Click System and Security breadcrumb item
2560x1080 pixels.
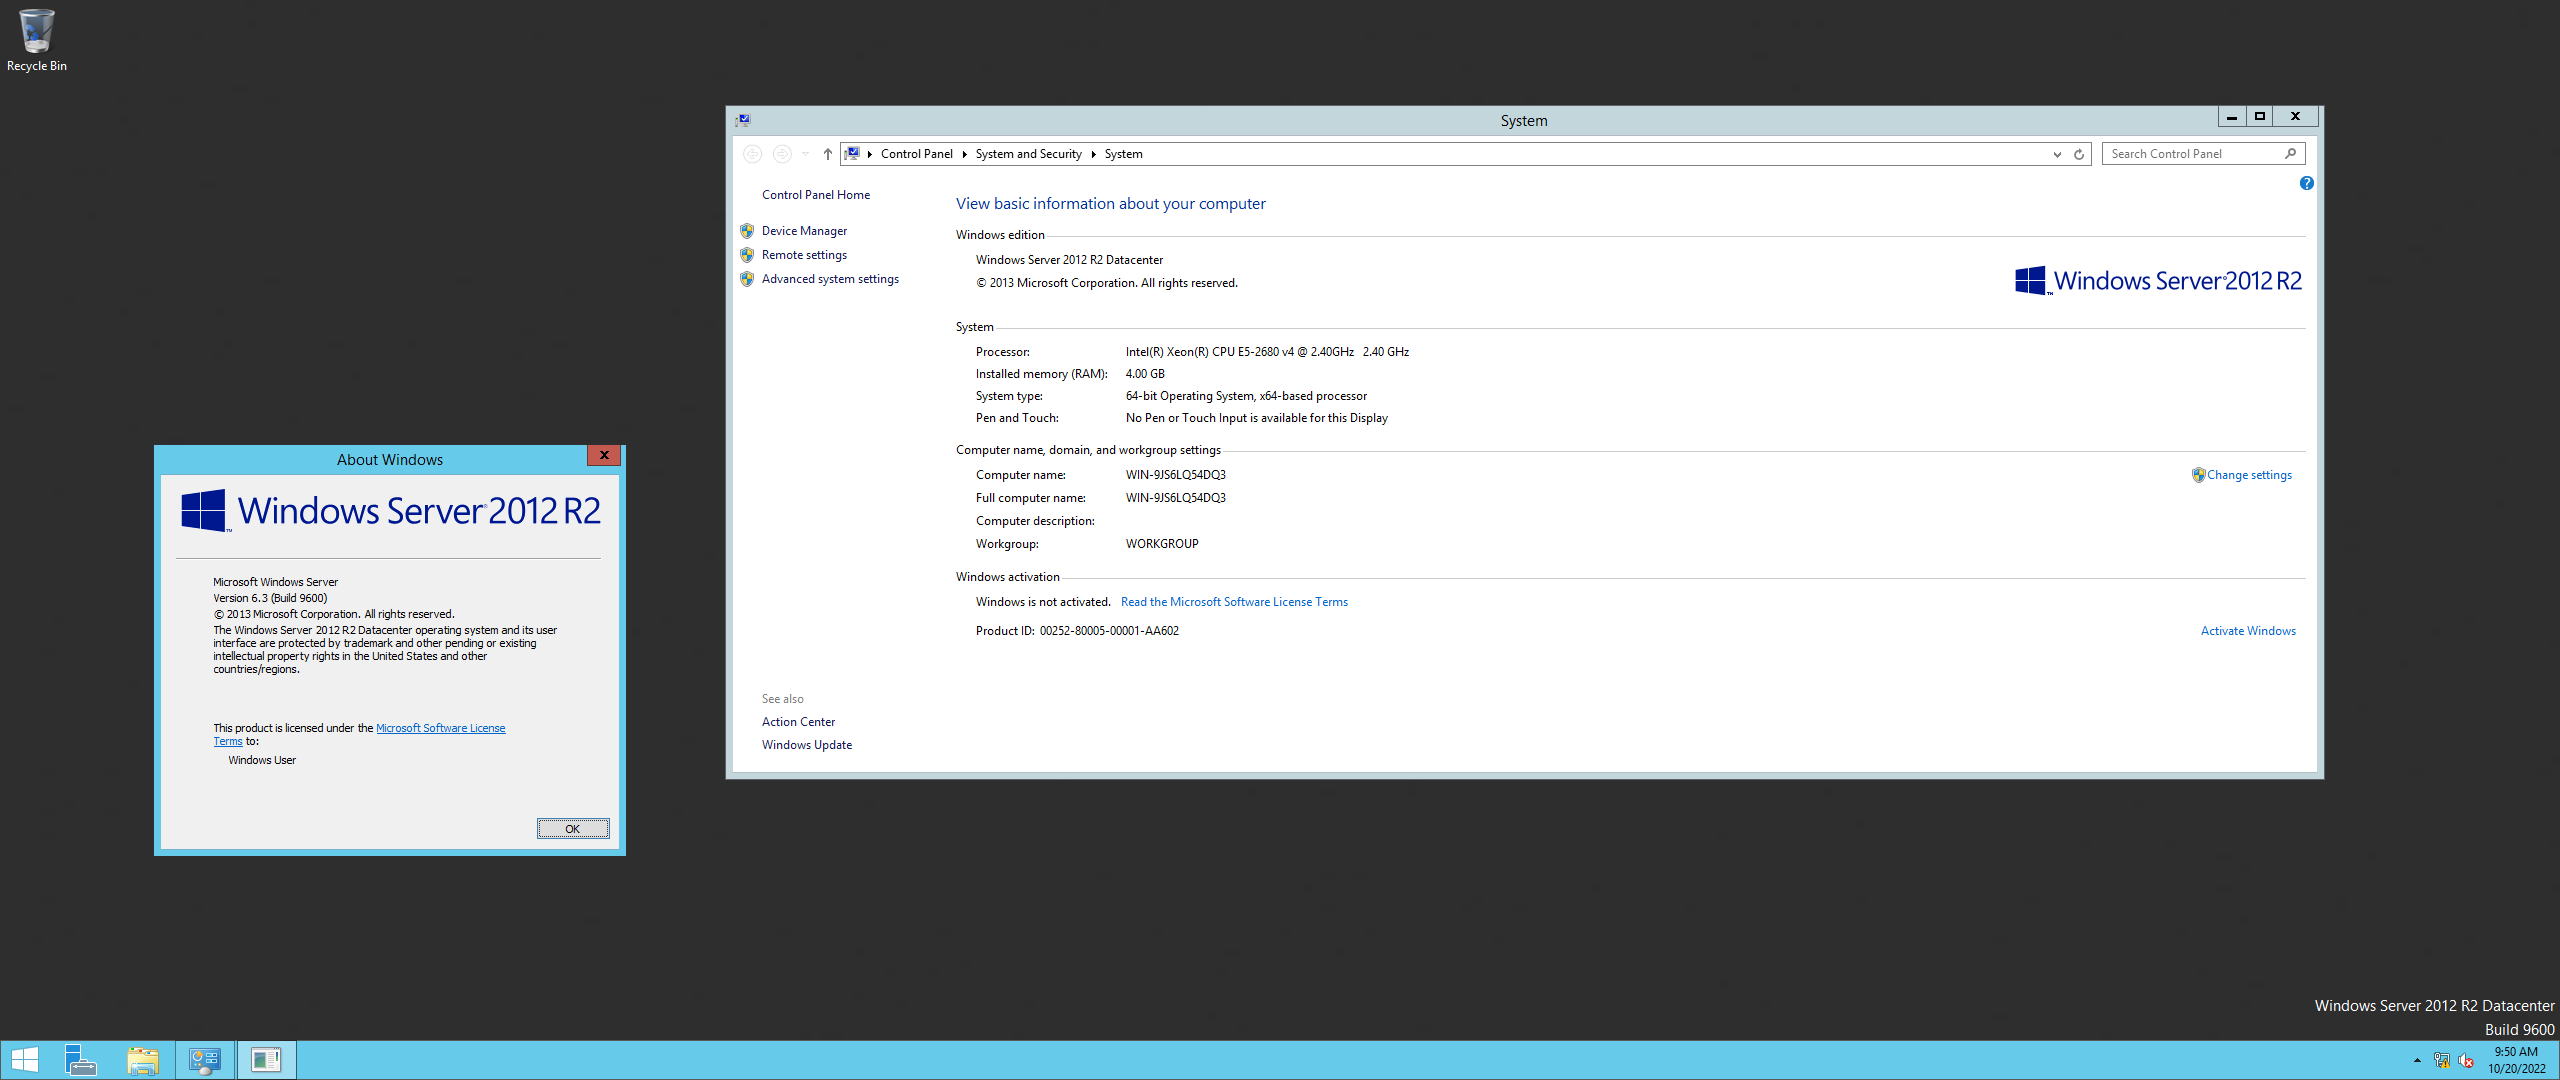(x=1028, y=154)
